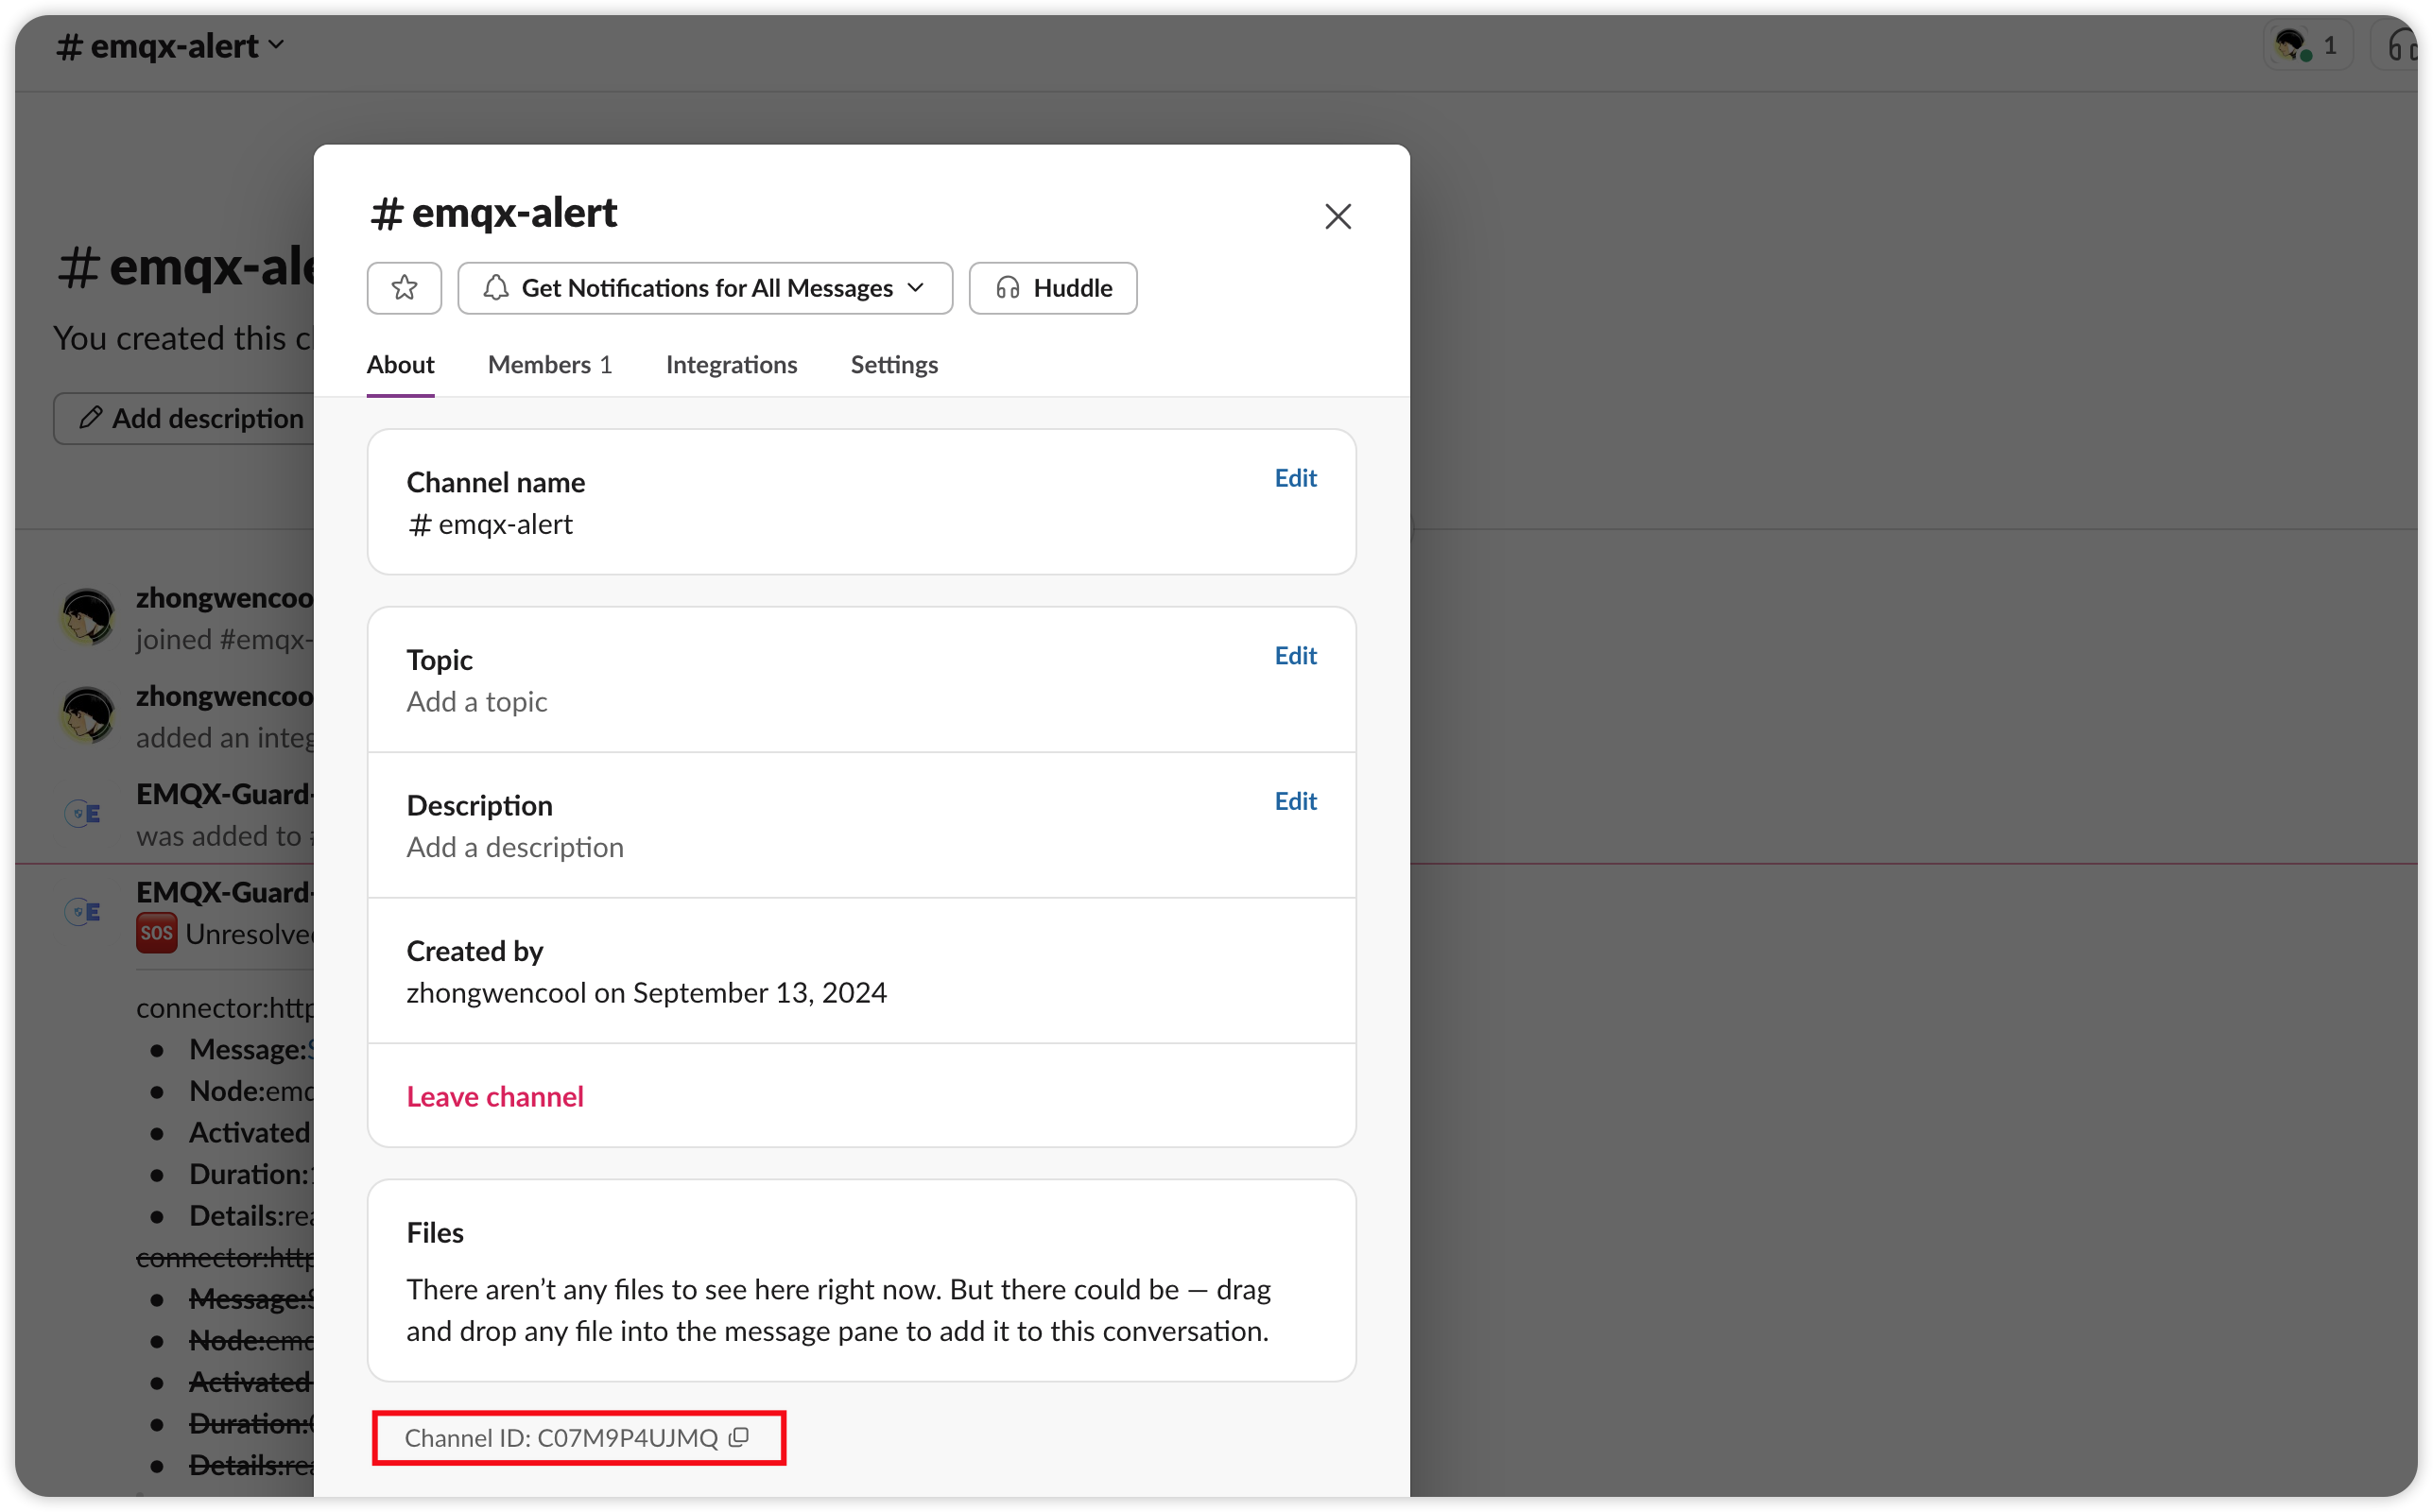Click EMQX-Guard bot avatar on 'was added' message
Viewport: 2433px width, 1512px height.
click(83, 813)
